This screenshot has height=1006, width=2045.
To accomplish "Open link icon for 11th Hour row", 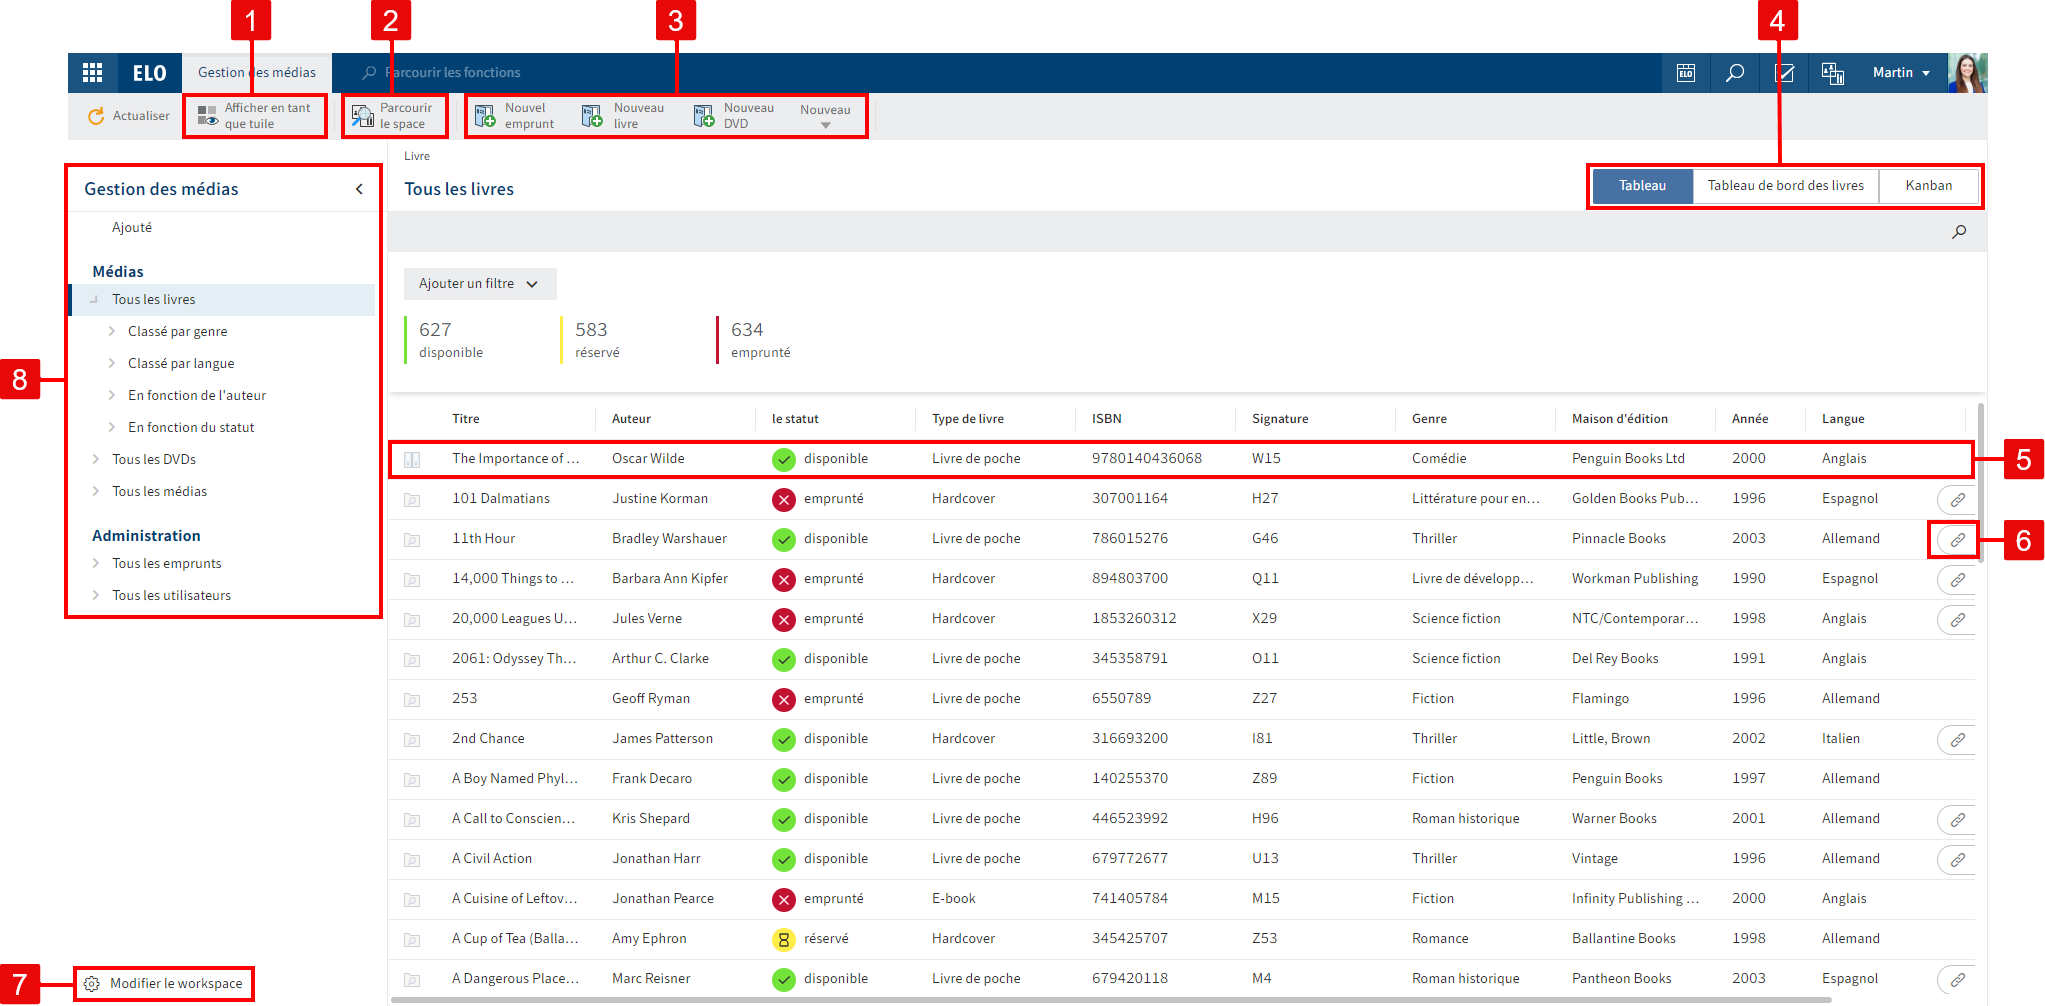I will [1957, 540].
